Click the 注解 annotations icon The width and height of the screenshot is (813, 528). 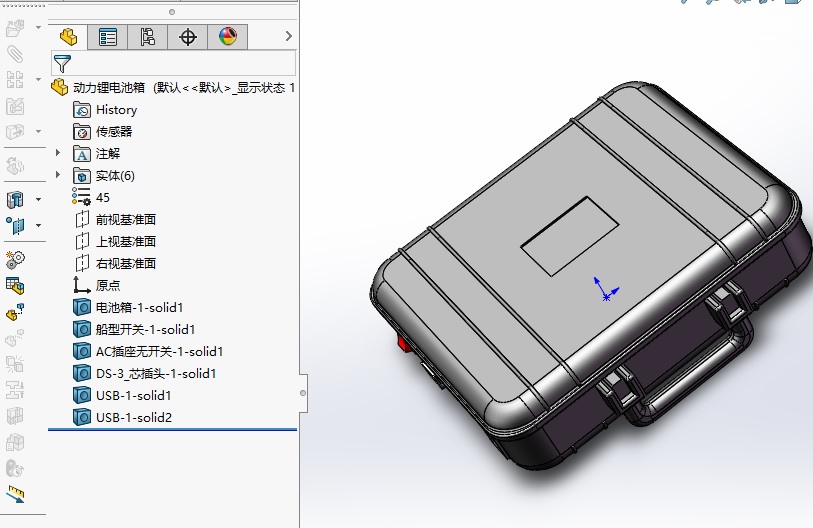(x=82, y=154)
